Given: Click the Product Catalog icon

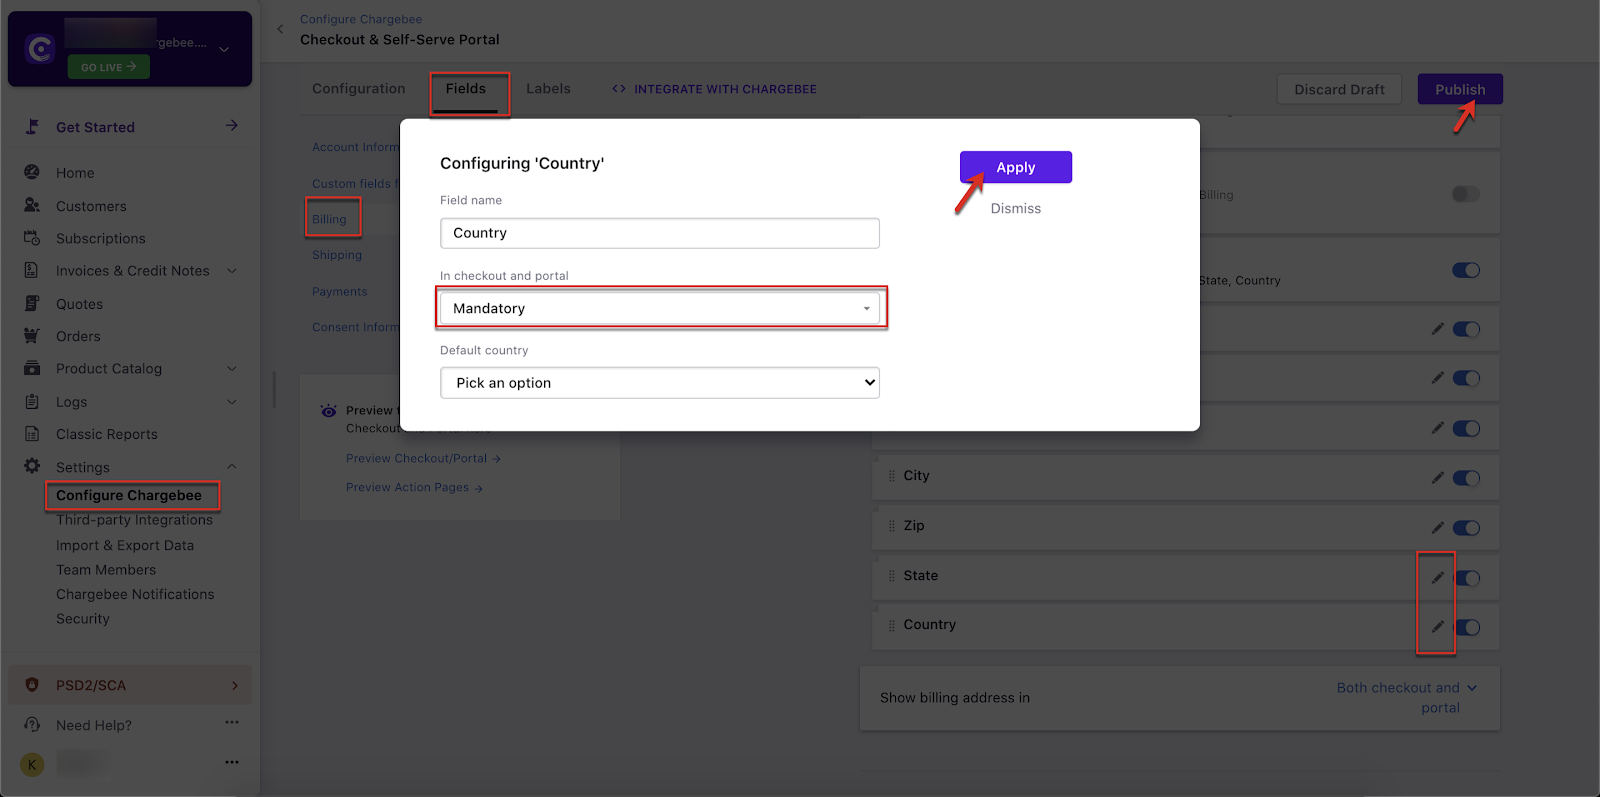Looking at the screenshot, I should [x=32, y=368].
